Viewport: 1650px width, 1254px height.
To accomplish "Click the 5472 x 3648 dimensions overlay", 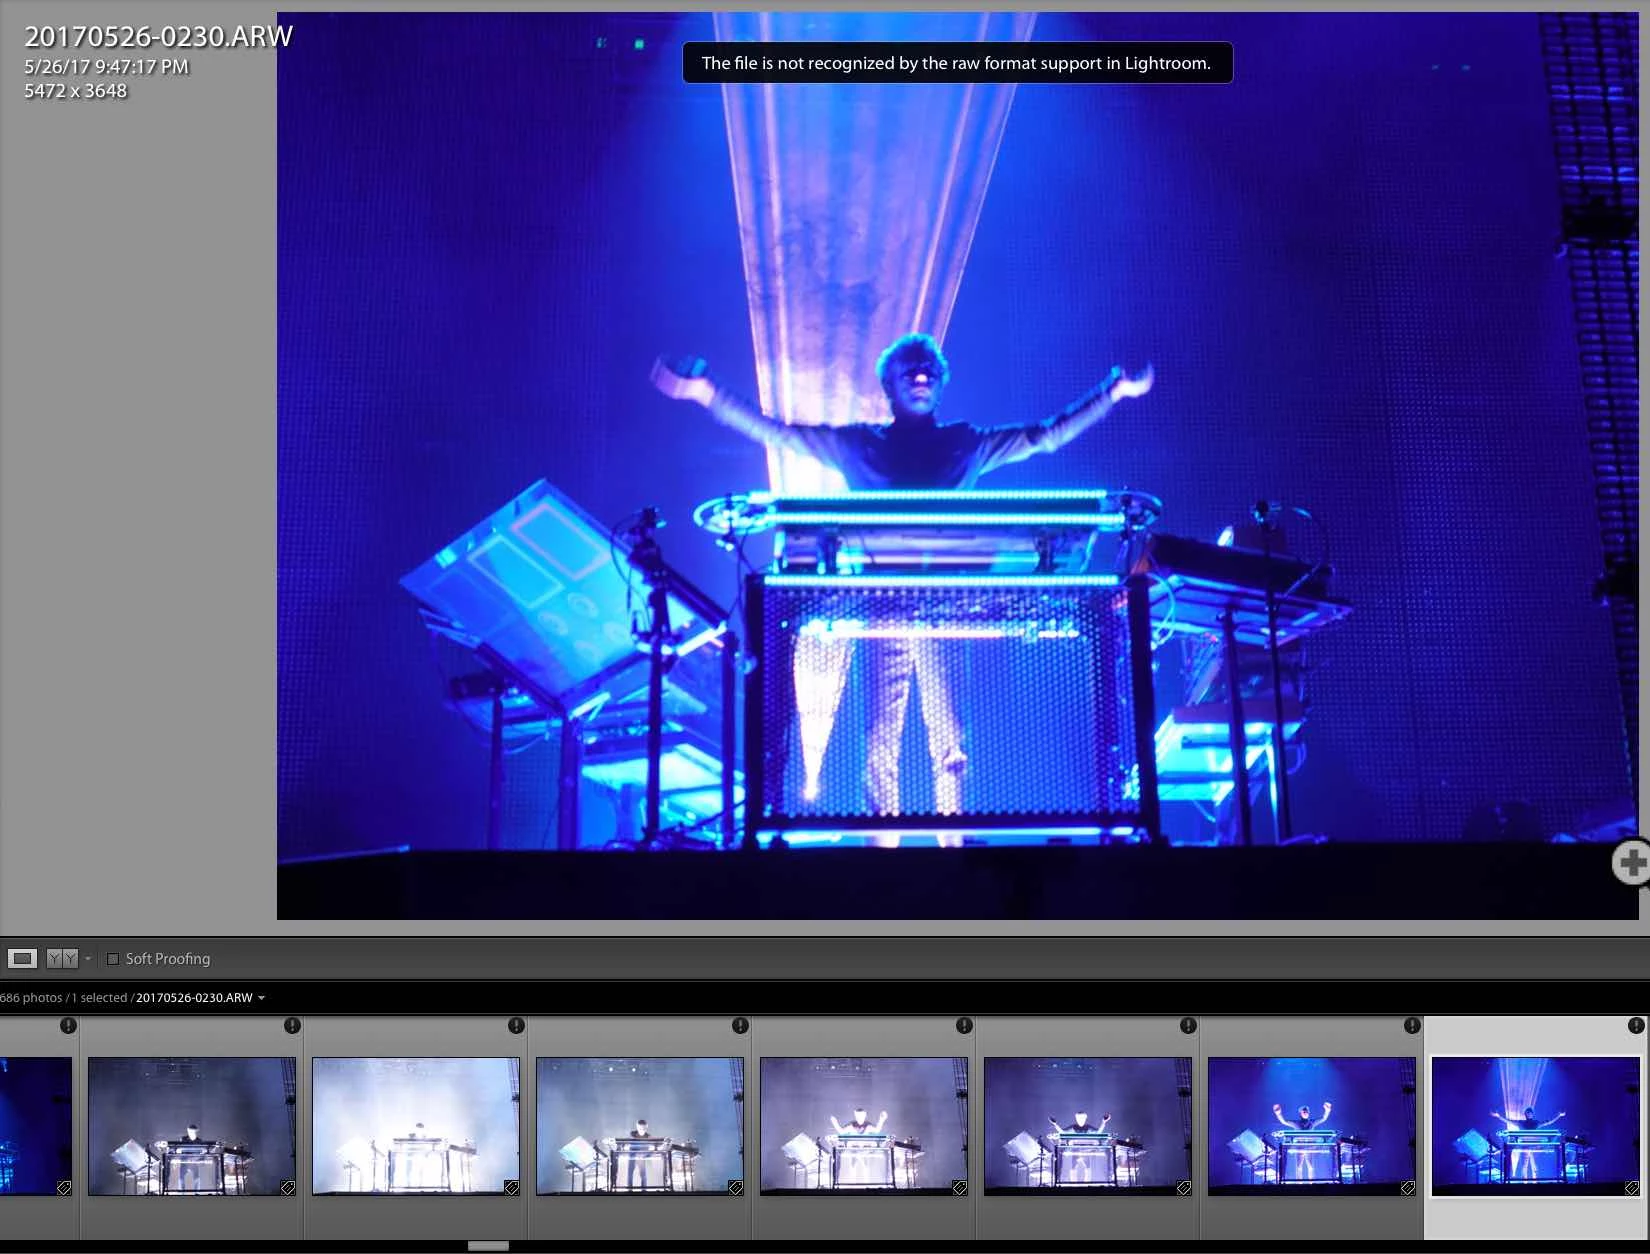I will (76, 91).
